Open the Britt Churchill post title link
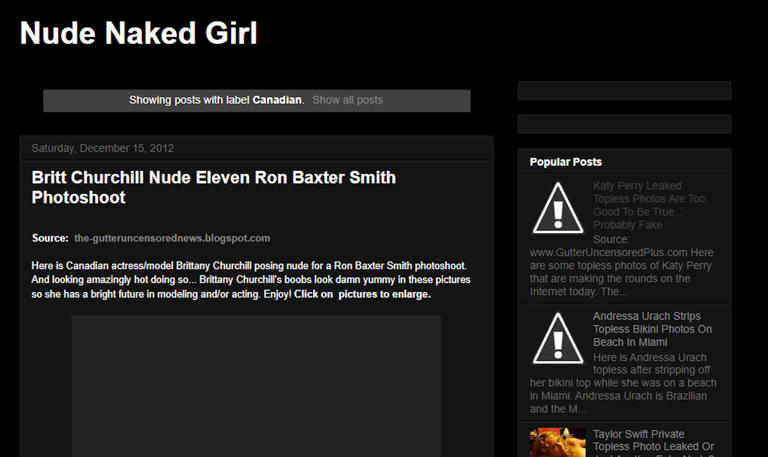Viewport: 768px width, 457px height. [213, 187]
